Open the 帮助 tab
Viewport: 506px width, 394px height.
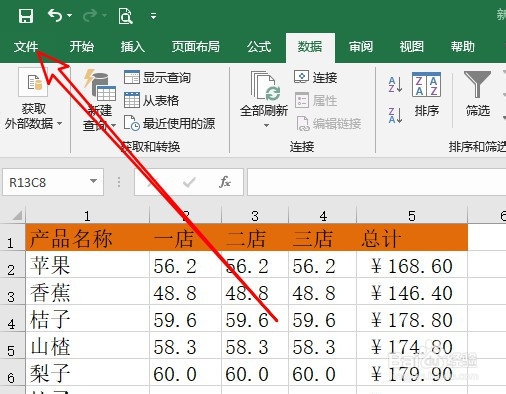463,46
